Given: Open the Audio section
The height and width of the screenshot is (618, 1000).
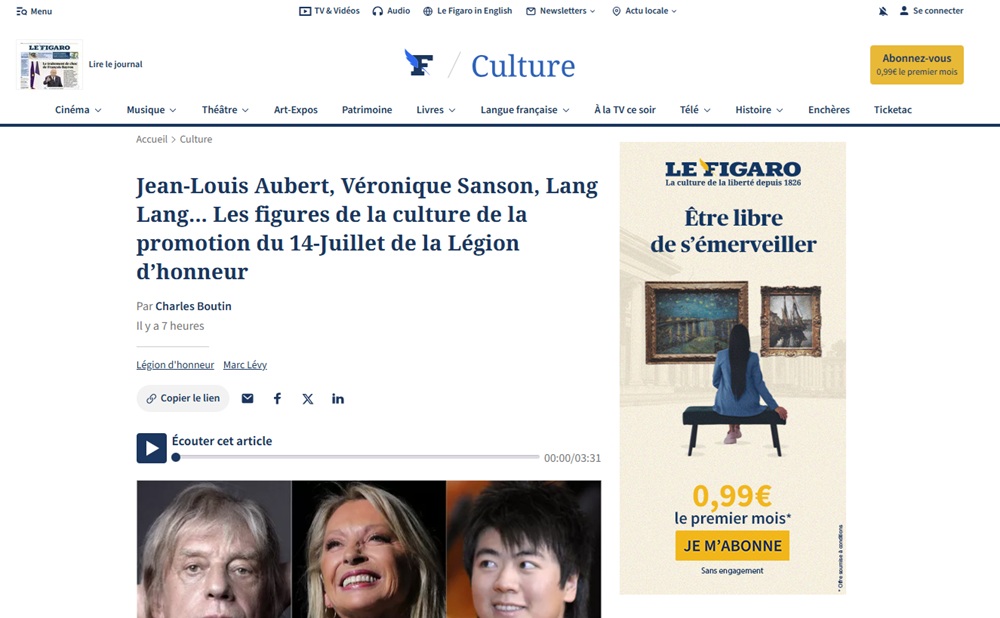Looking at the screenshot, I should [391, 11].
